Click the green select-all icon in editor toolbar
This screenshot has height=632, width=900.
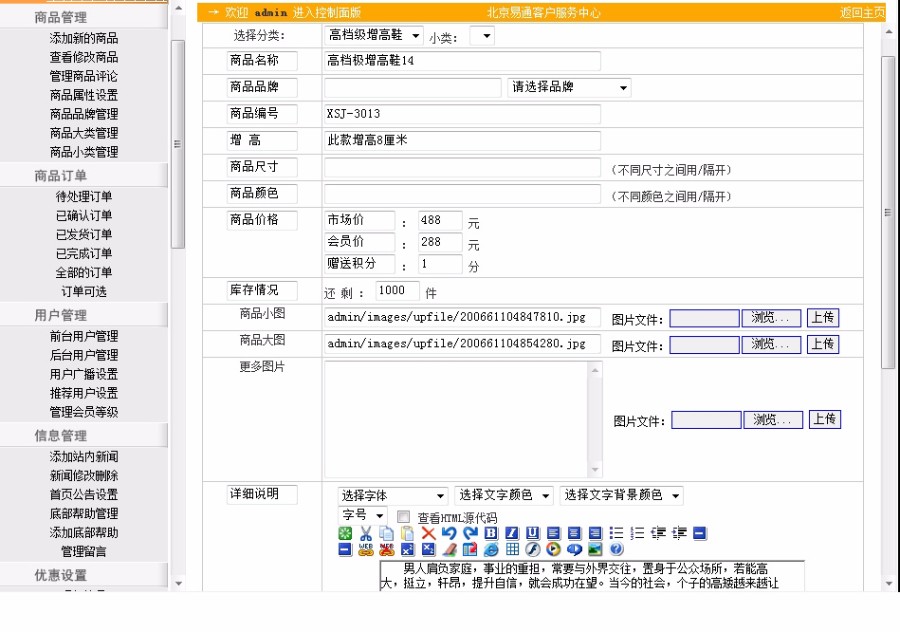click(x=345, y=533)
